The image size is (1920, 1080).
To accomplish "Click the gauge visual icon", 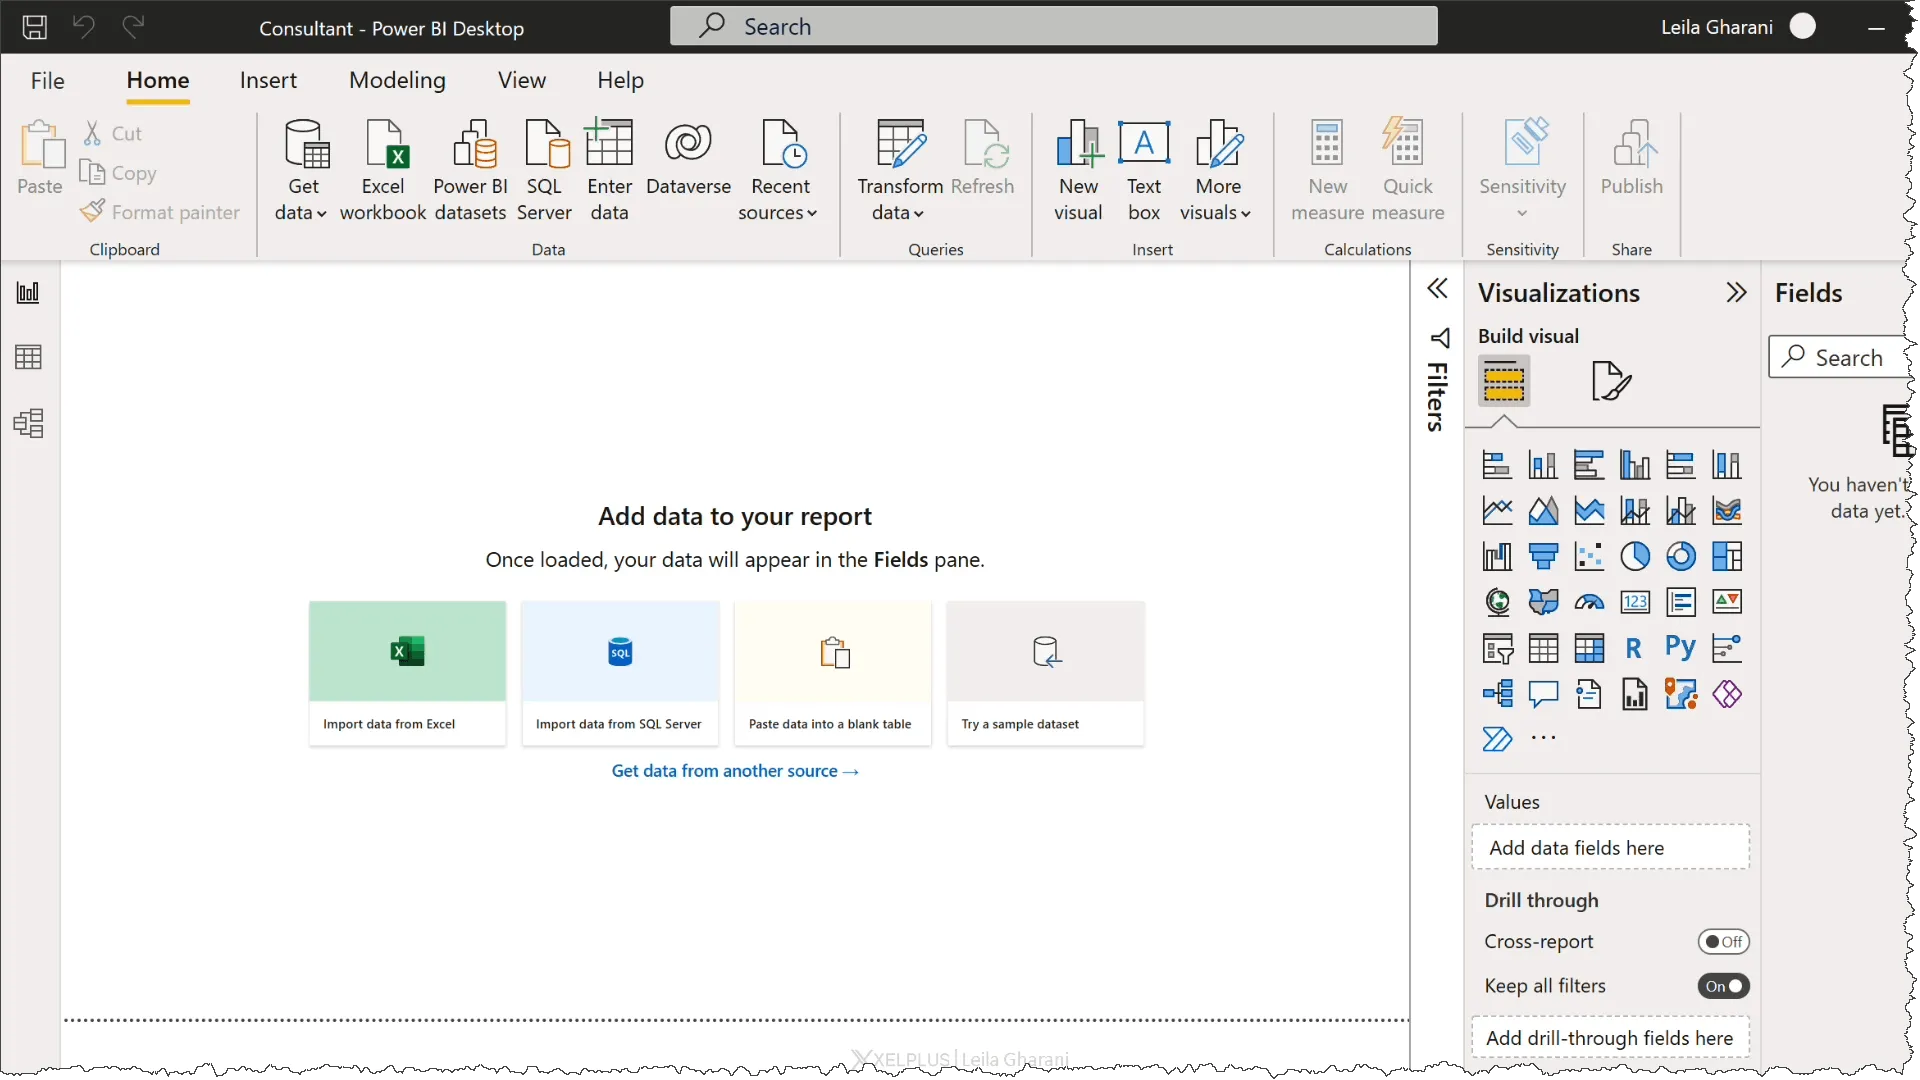I will 1589,602.
